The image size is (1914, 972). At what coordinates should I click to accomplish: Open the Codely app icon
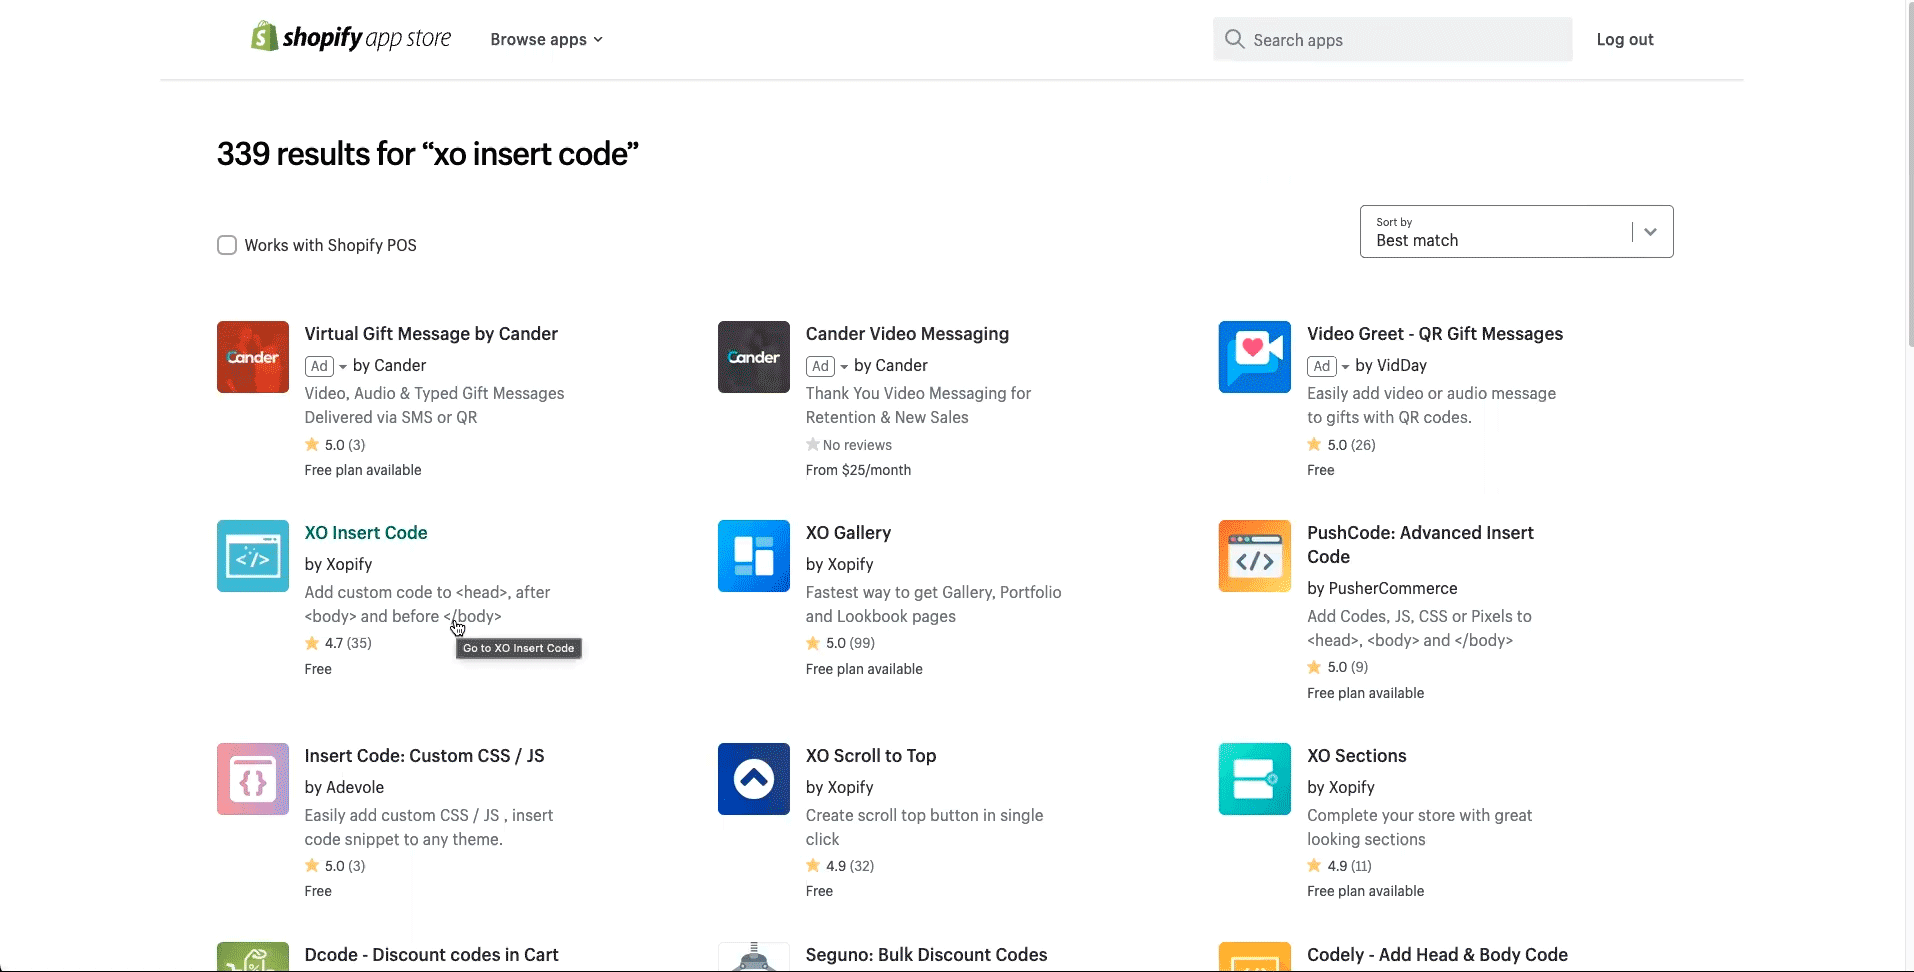(x=1255, y=957)
